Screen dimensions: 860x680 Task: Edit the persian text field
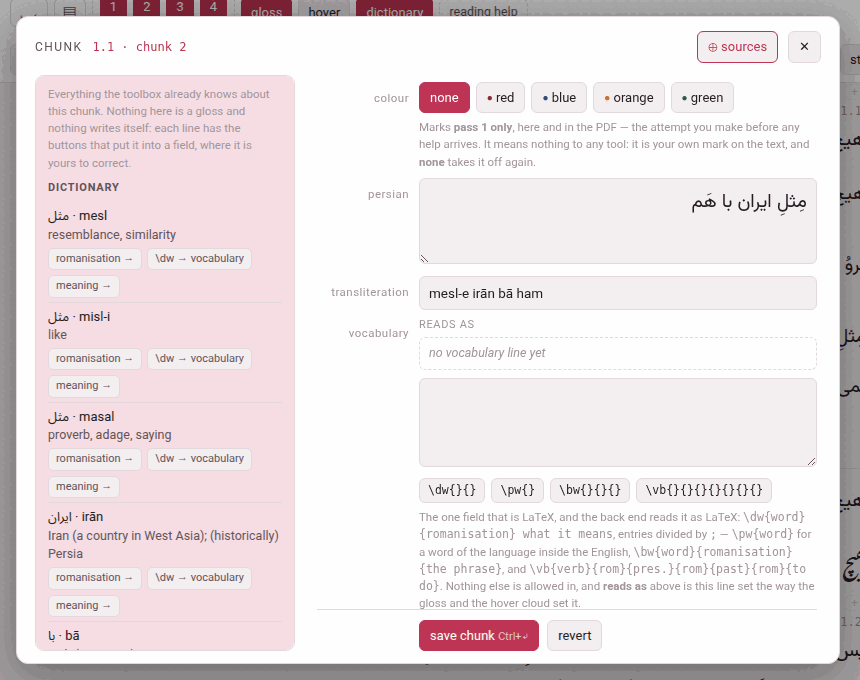point(618,221)
